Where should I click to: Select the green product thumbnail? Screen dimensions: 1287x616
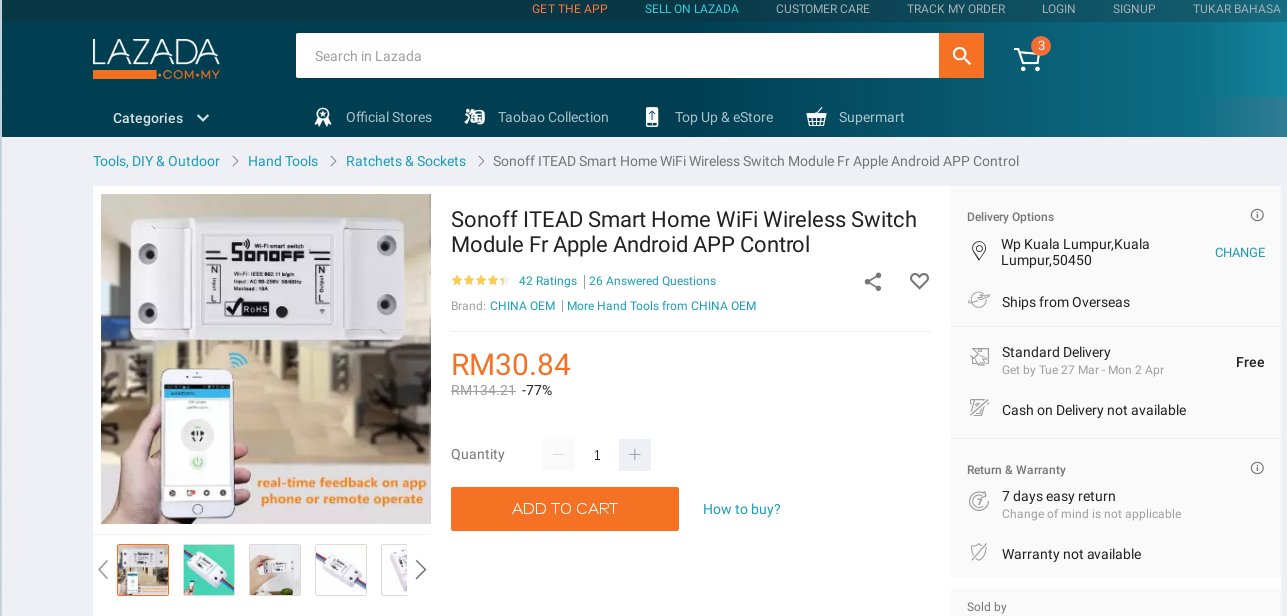208,569
